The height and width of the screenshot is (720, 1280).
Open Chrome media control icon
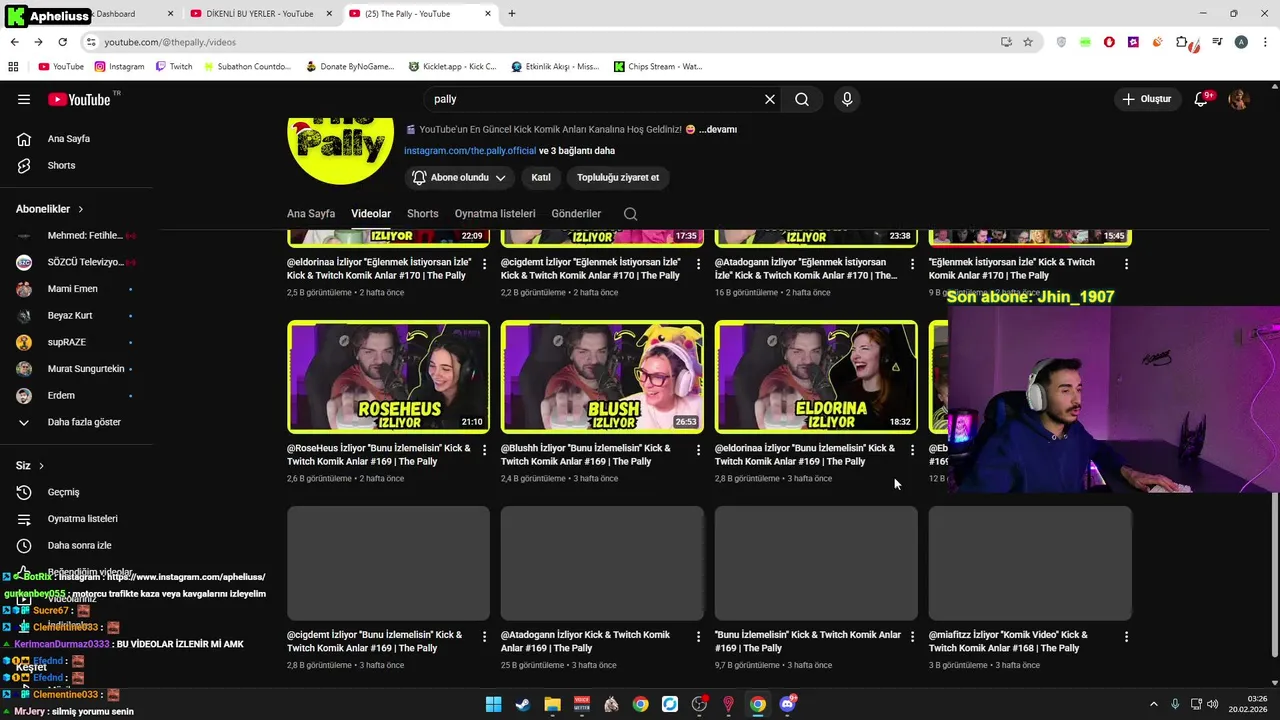point(1217,42)
